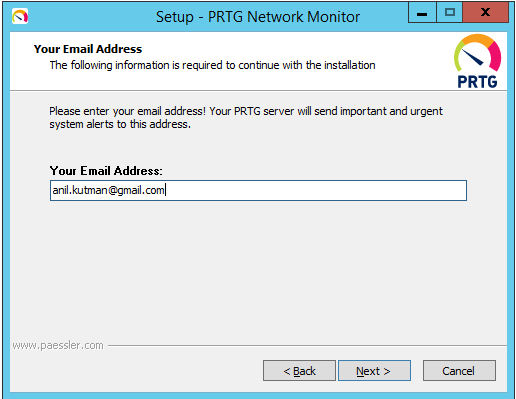Click the required information subtitle text

[213, 65]
